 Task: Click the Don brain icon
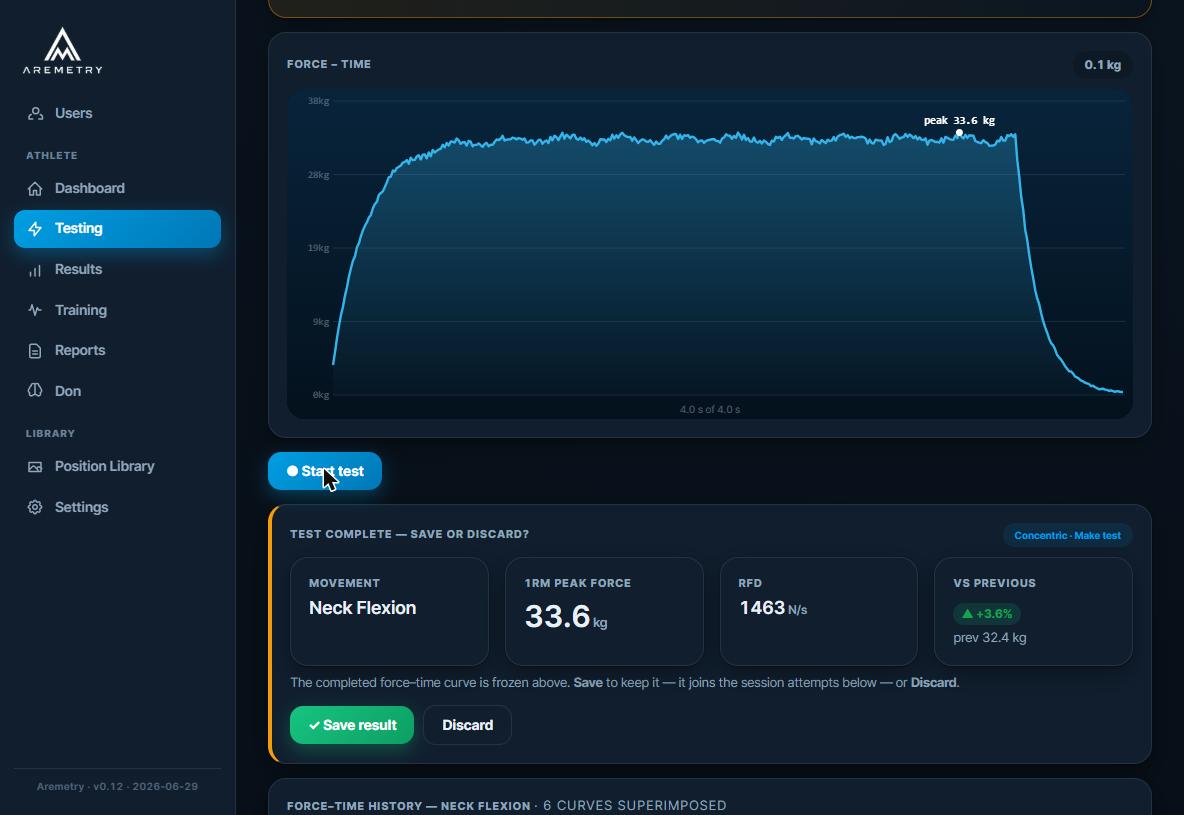(x=35, y=391)
